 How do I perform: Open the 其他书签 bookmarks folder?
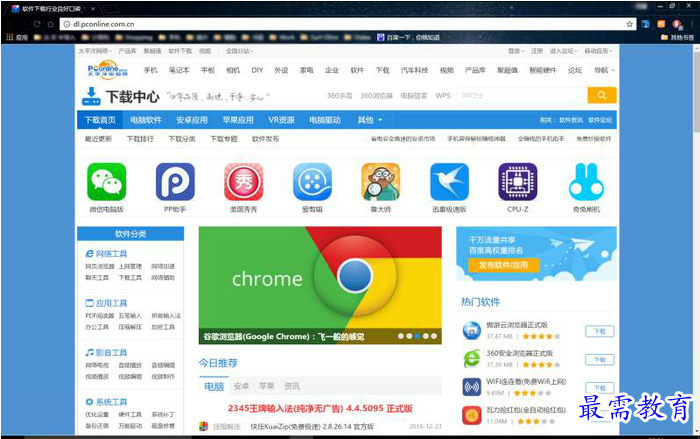click(x=677, y=38)
